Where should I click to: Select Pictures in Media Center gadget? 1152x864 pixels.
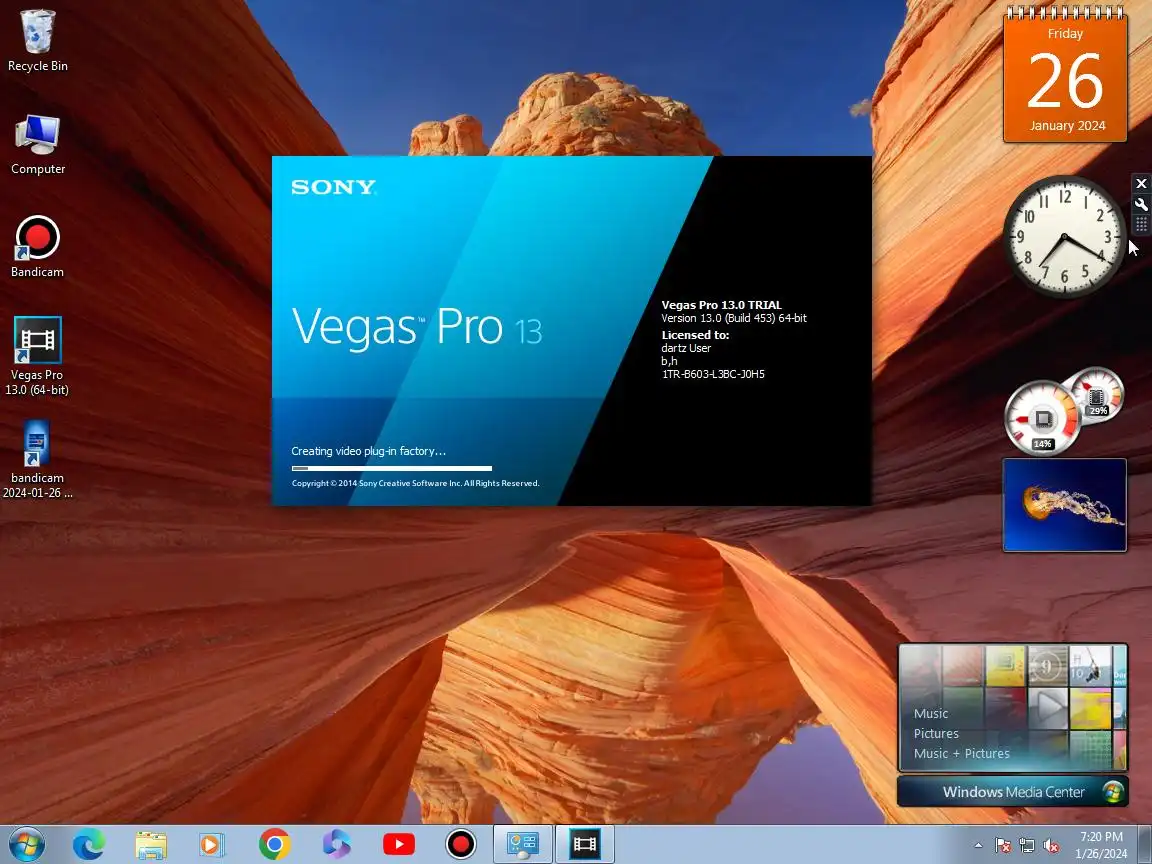(936, 733)
